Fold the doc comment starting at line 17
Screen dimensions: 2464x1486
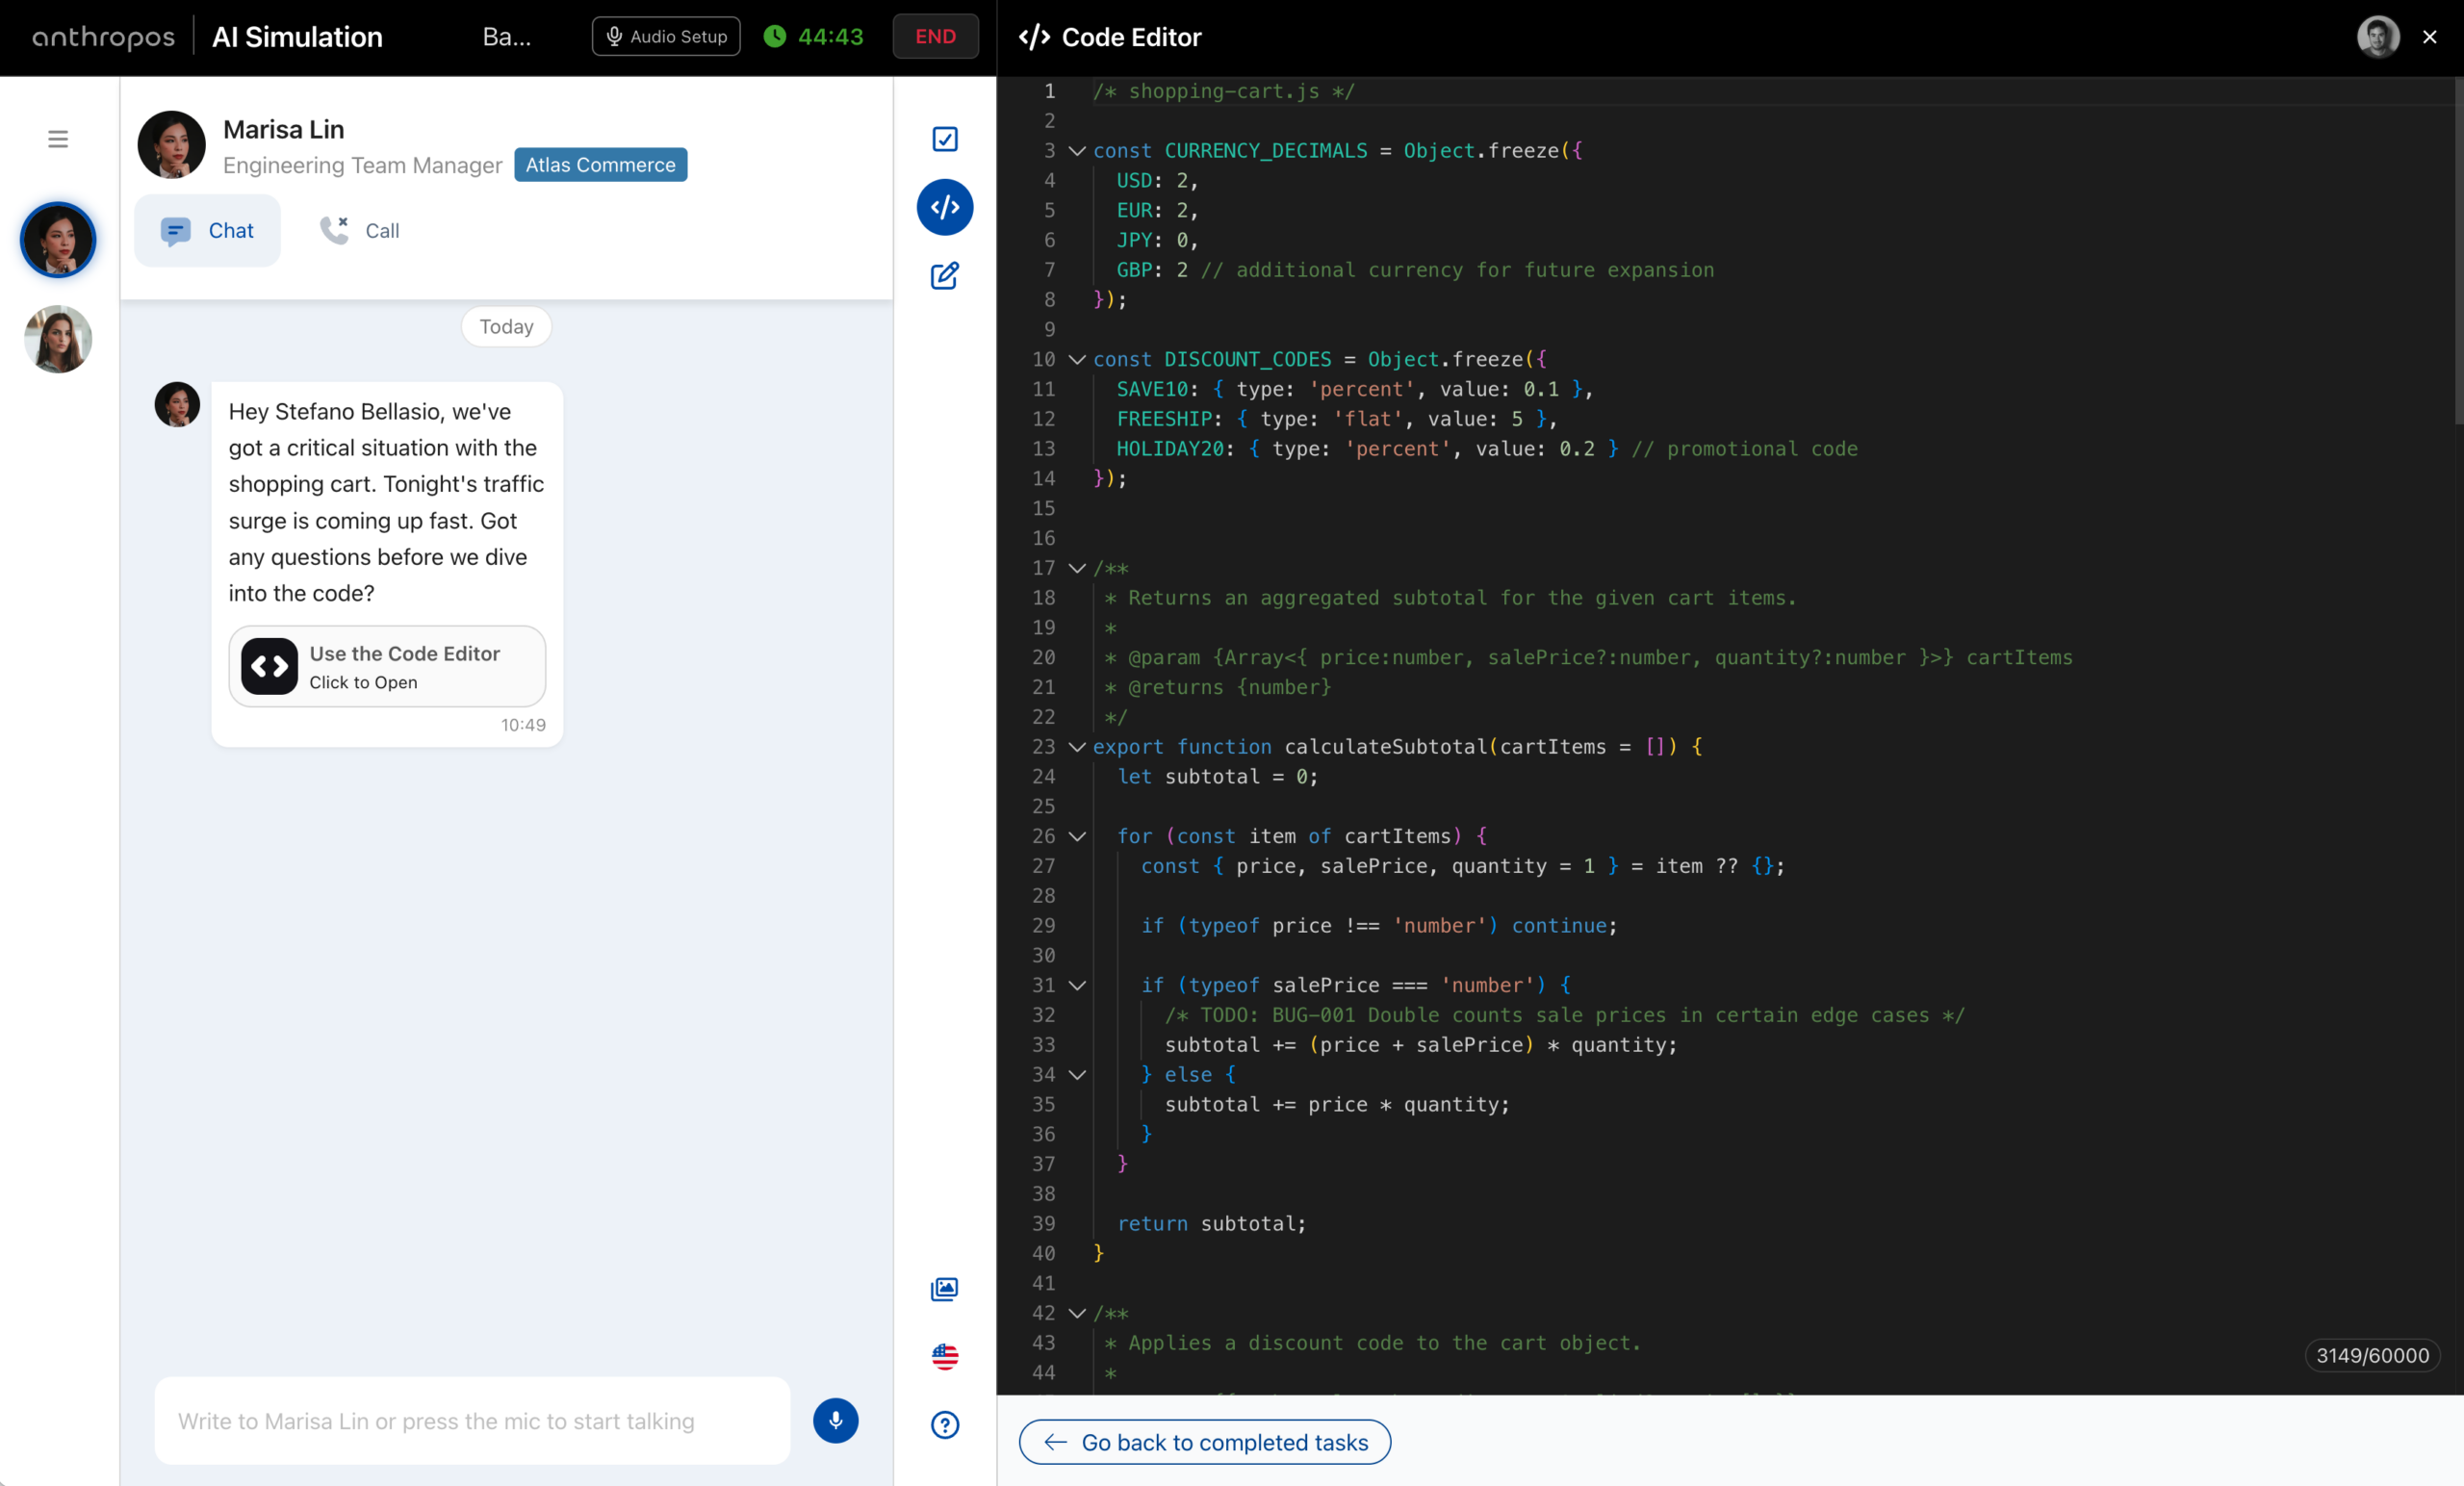[1077, 568]
